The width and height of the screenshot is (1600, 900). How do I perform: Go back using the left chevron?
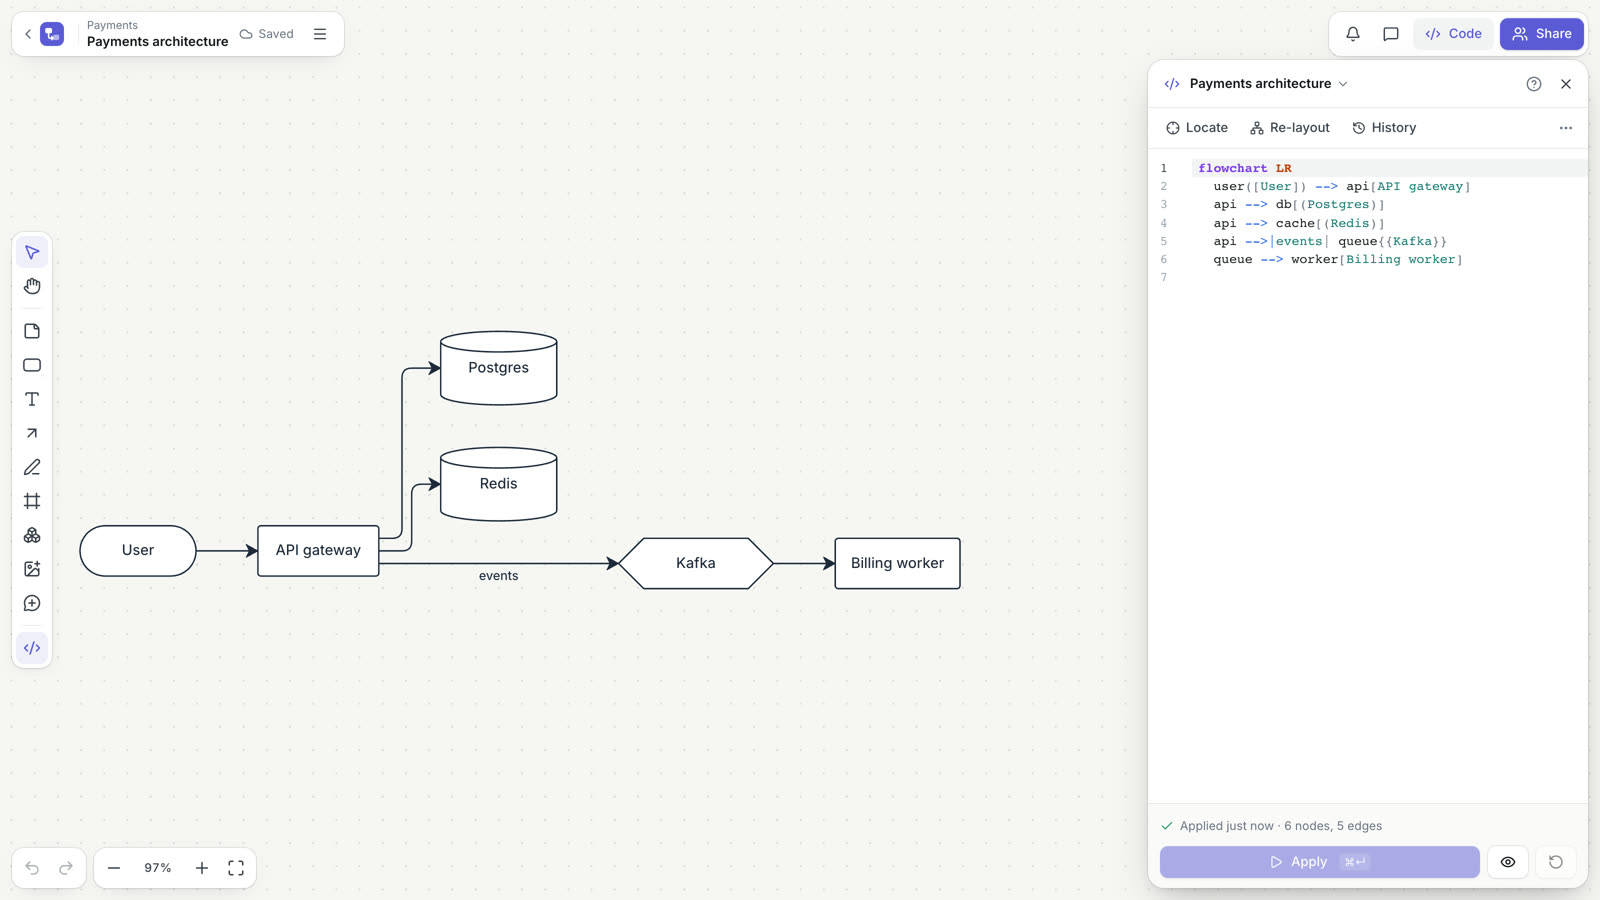point(28,34)
